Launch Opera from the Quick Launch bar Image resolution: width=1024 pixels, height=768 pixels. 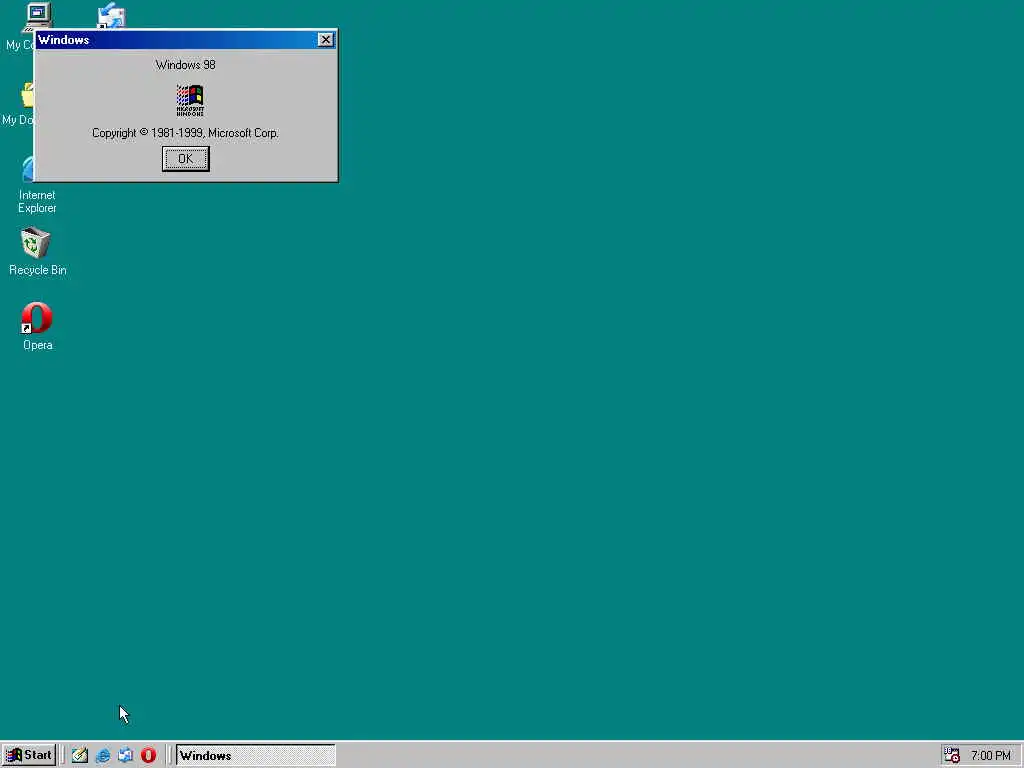coord(148,756)
